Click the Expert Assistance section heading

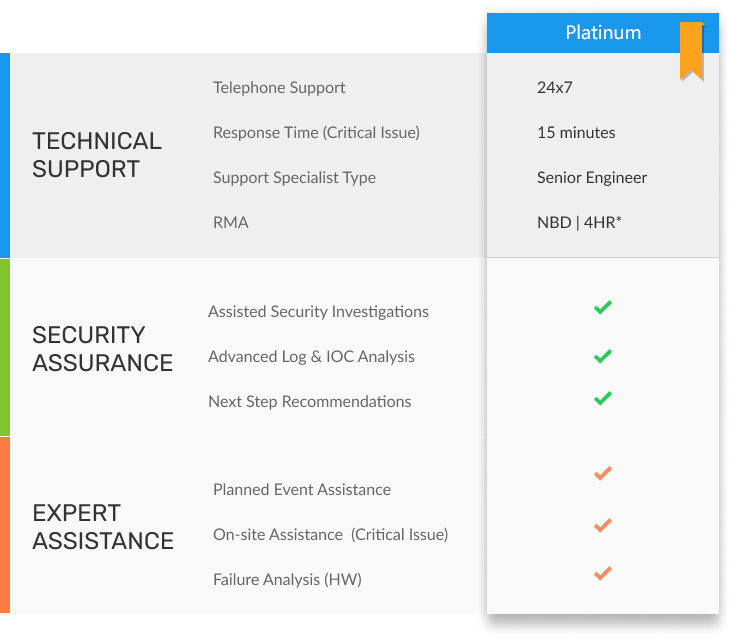click(102, 527)
